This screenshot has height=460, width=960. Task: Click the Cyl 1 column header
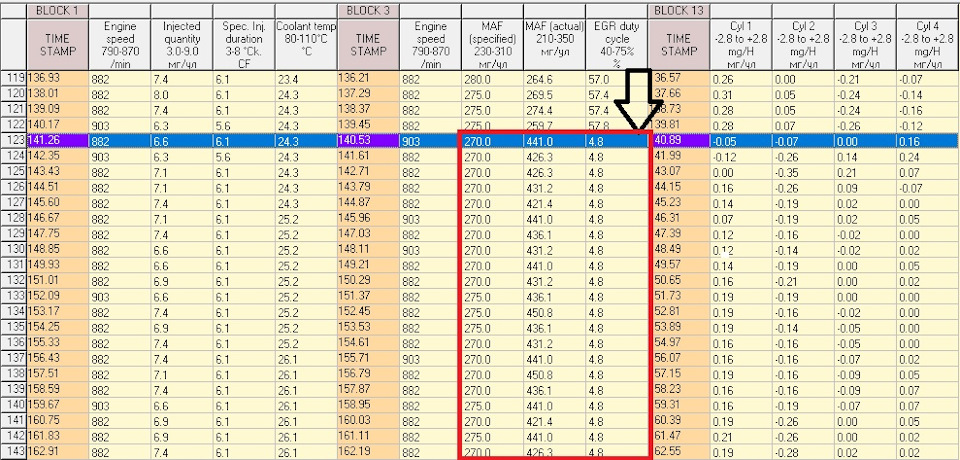pos(741,45)
